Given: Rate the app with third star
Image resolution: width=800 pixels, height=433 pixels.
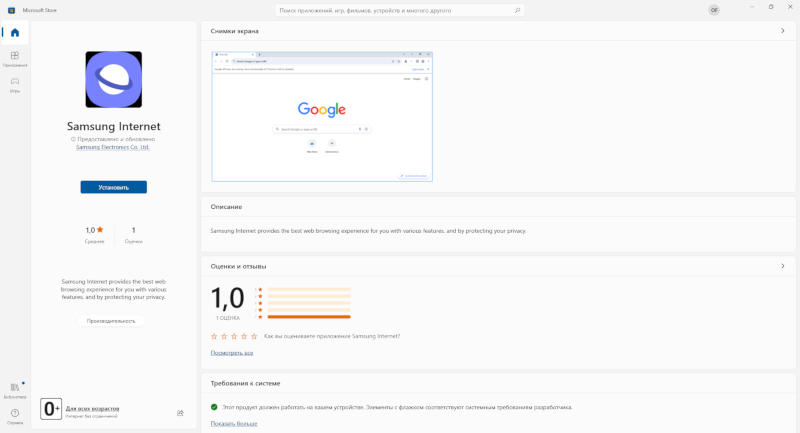Looking at the screenshot, I should click(234, 336).
